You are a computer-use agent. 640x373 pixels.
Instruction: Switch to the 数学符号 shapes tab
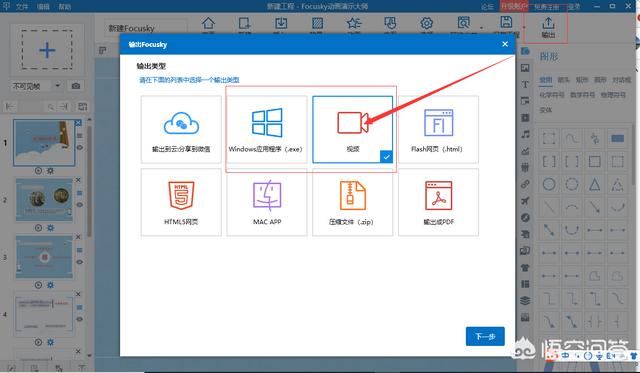coord(582,95)
